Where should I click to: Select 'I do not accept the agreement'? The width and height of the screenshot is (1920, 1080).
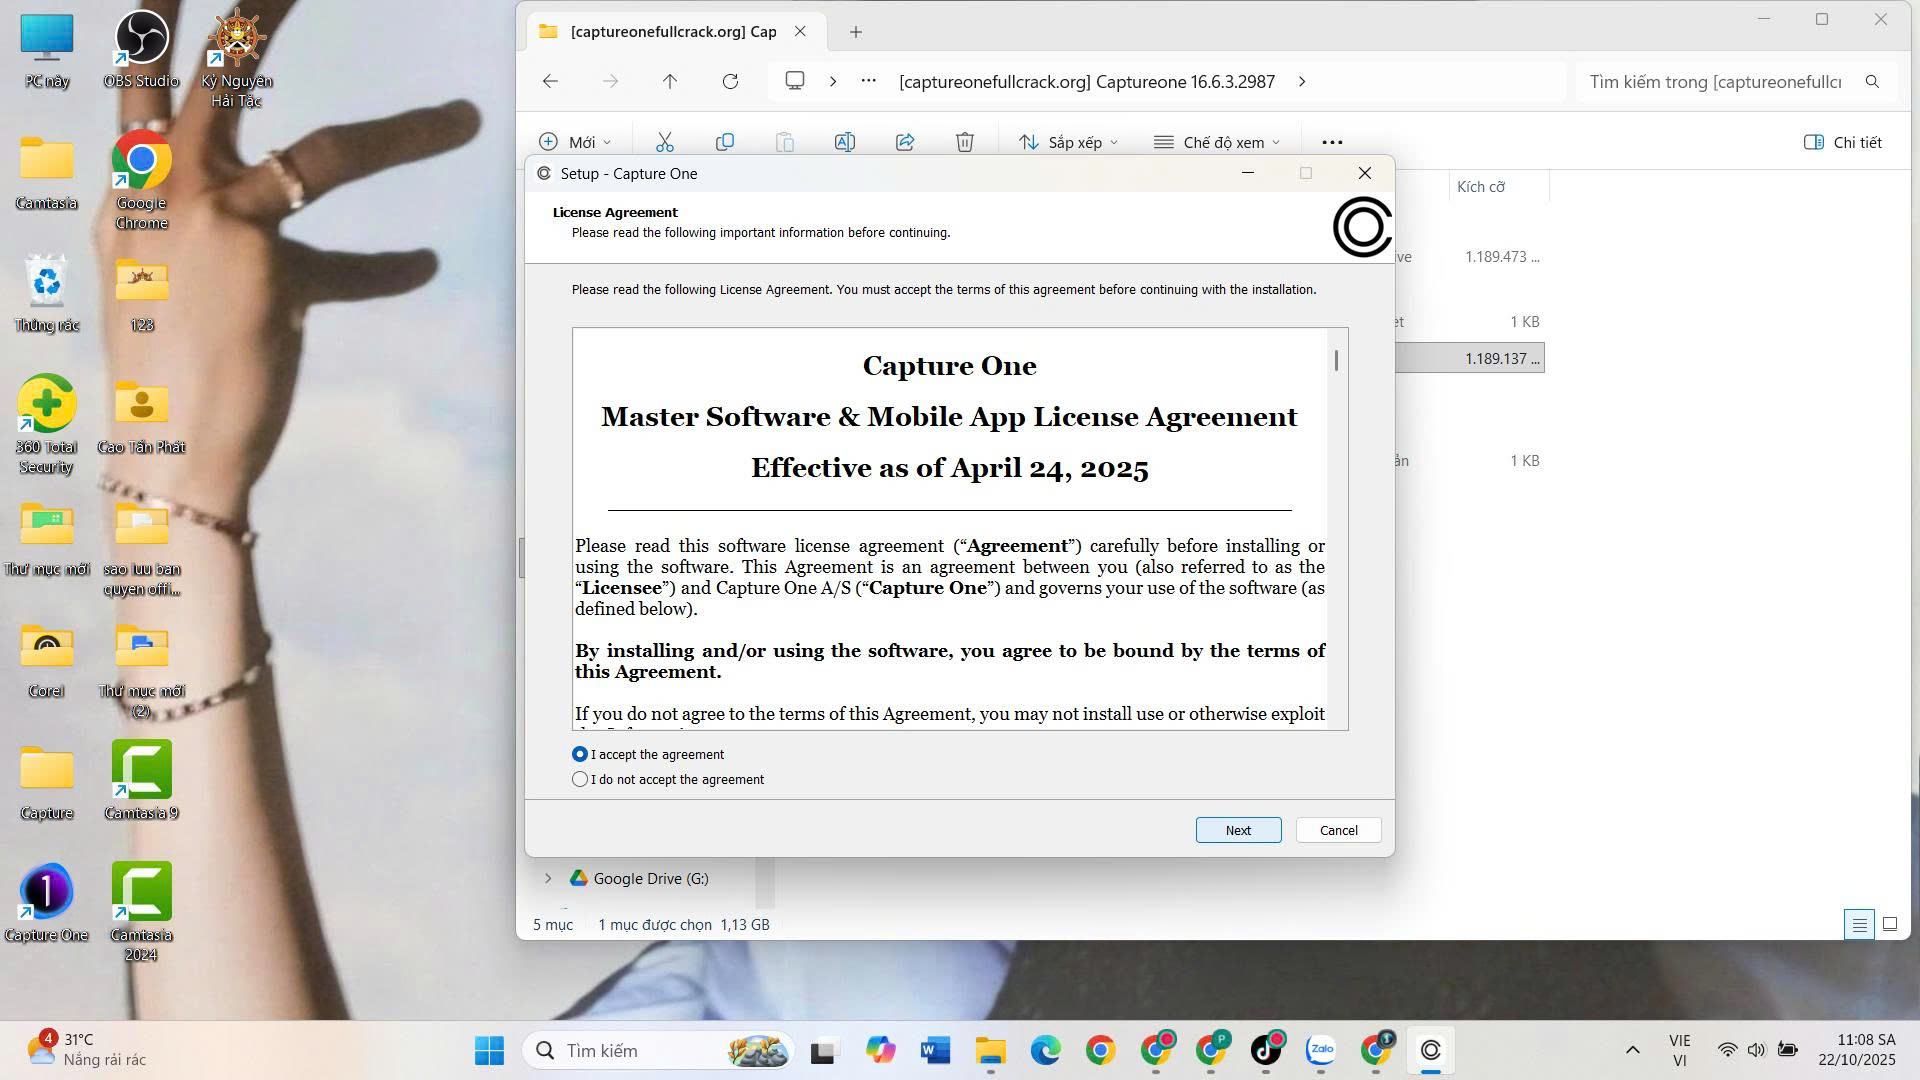[580, 779]
